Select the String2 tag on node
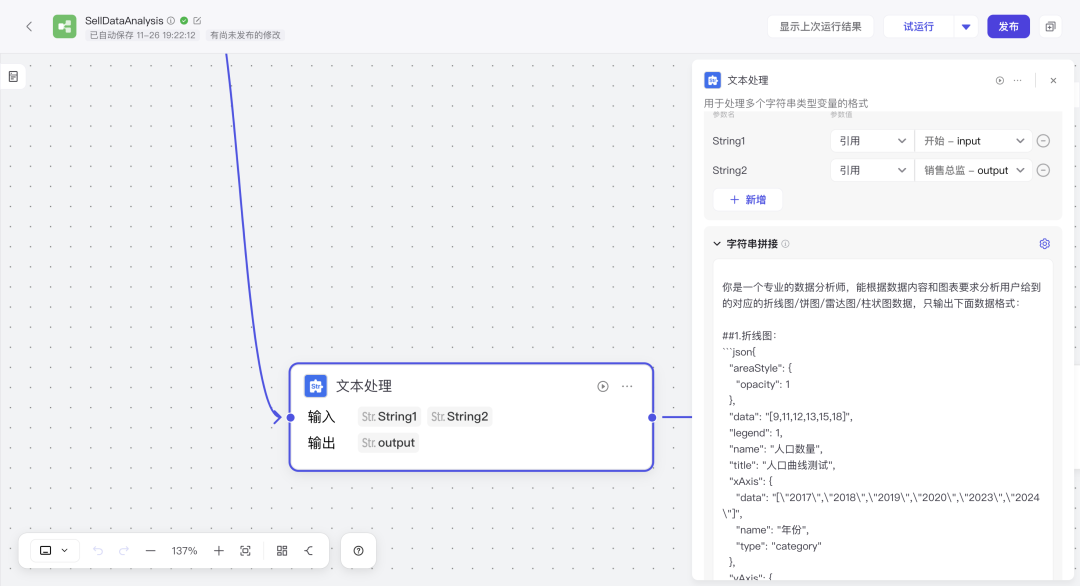 (459, 417)
